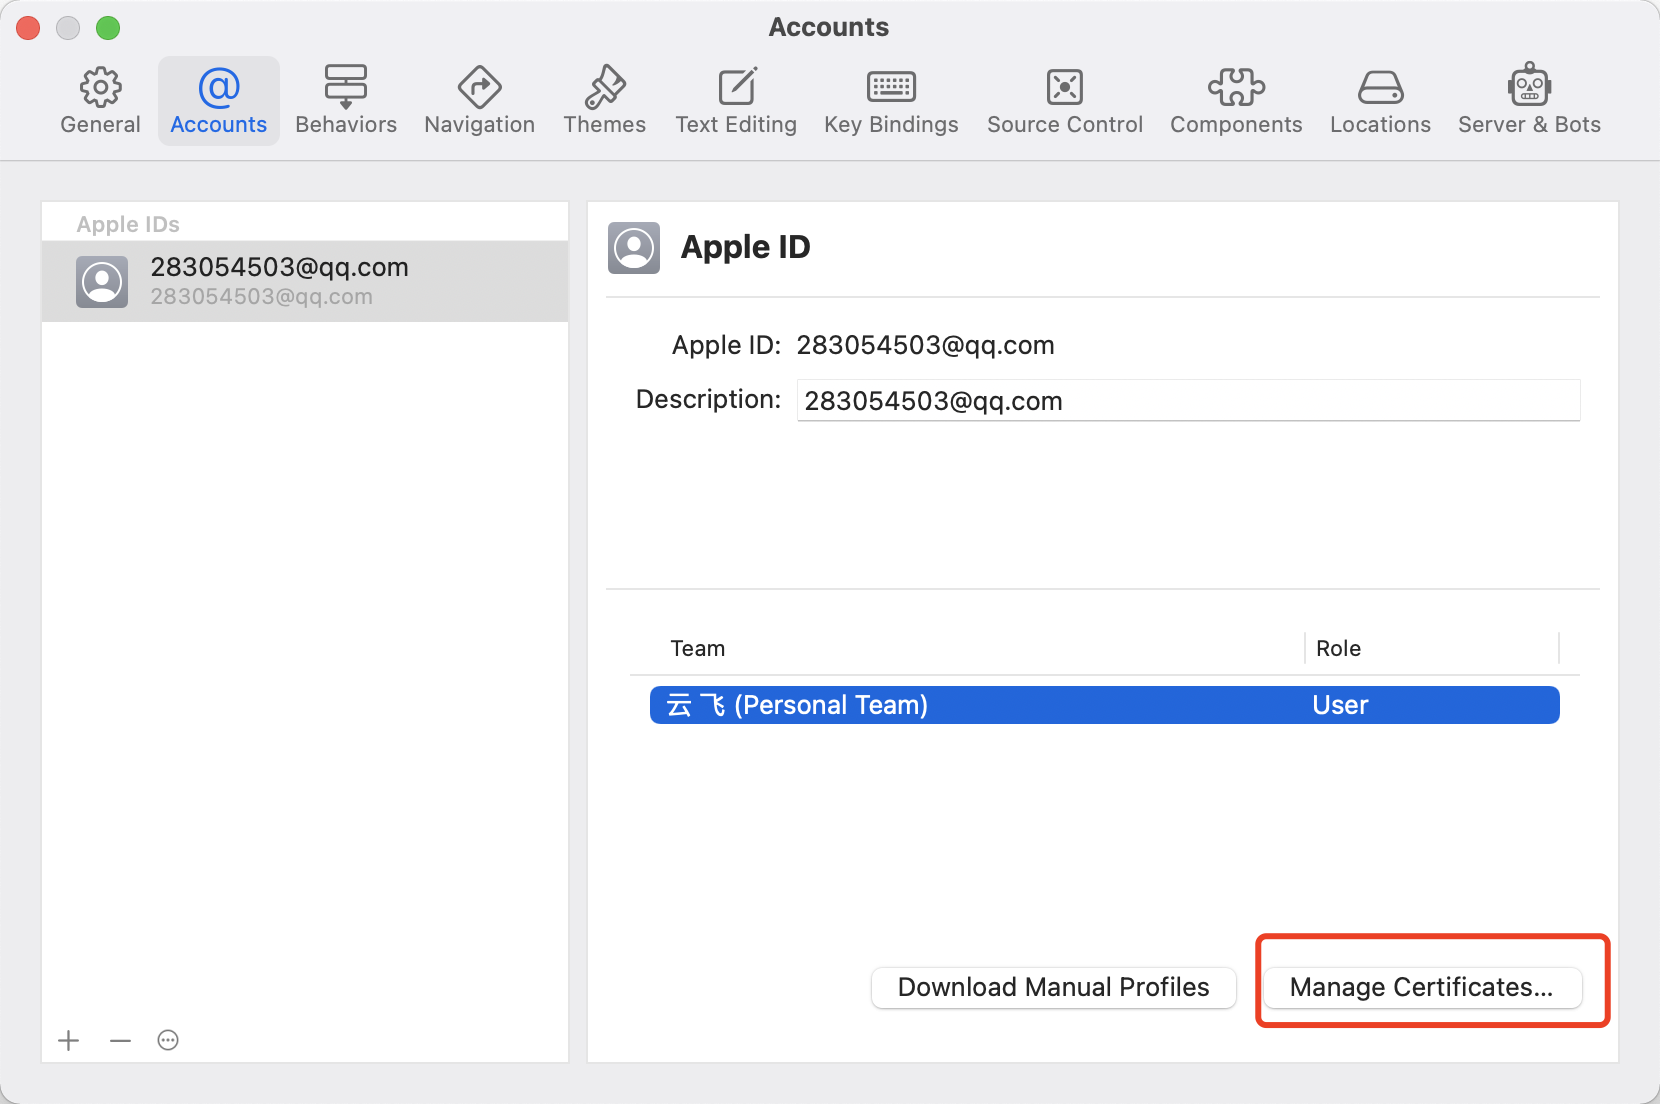This screenshot has width=1660, height=1104.
Task: Click the Text Editing tab label
Action: (737, 125)
